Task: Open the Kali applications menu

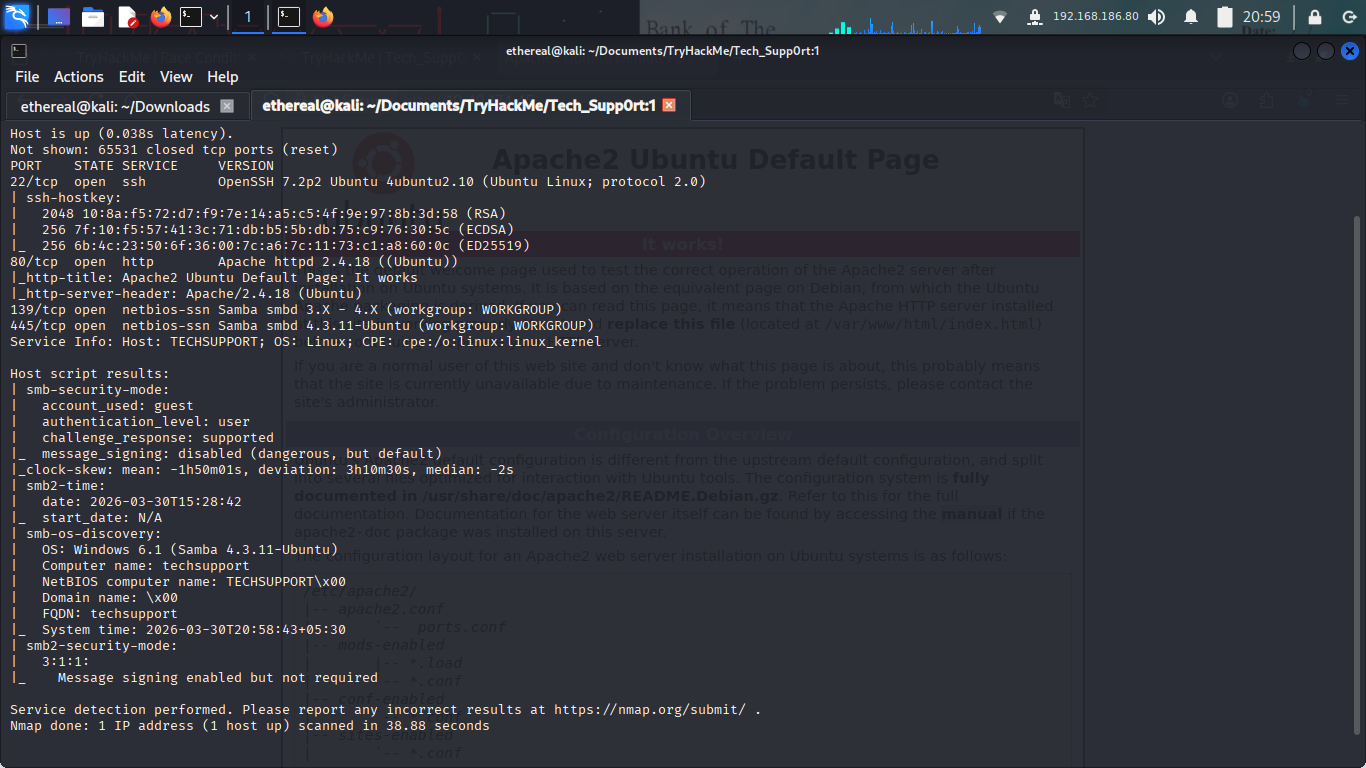Action: coord(17,17)
